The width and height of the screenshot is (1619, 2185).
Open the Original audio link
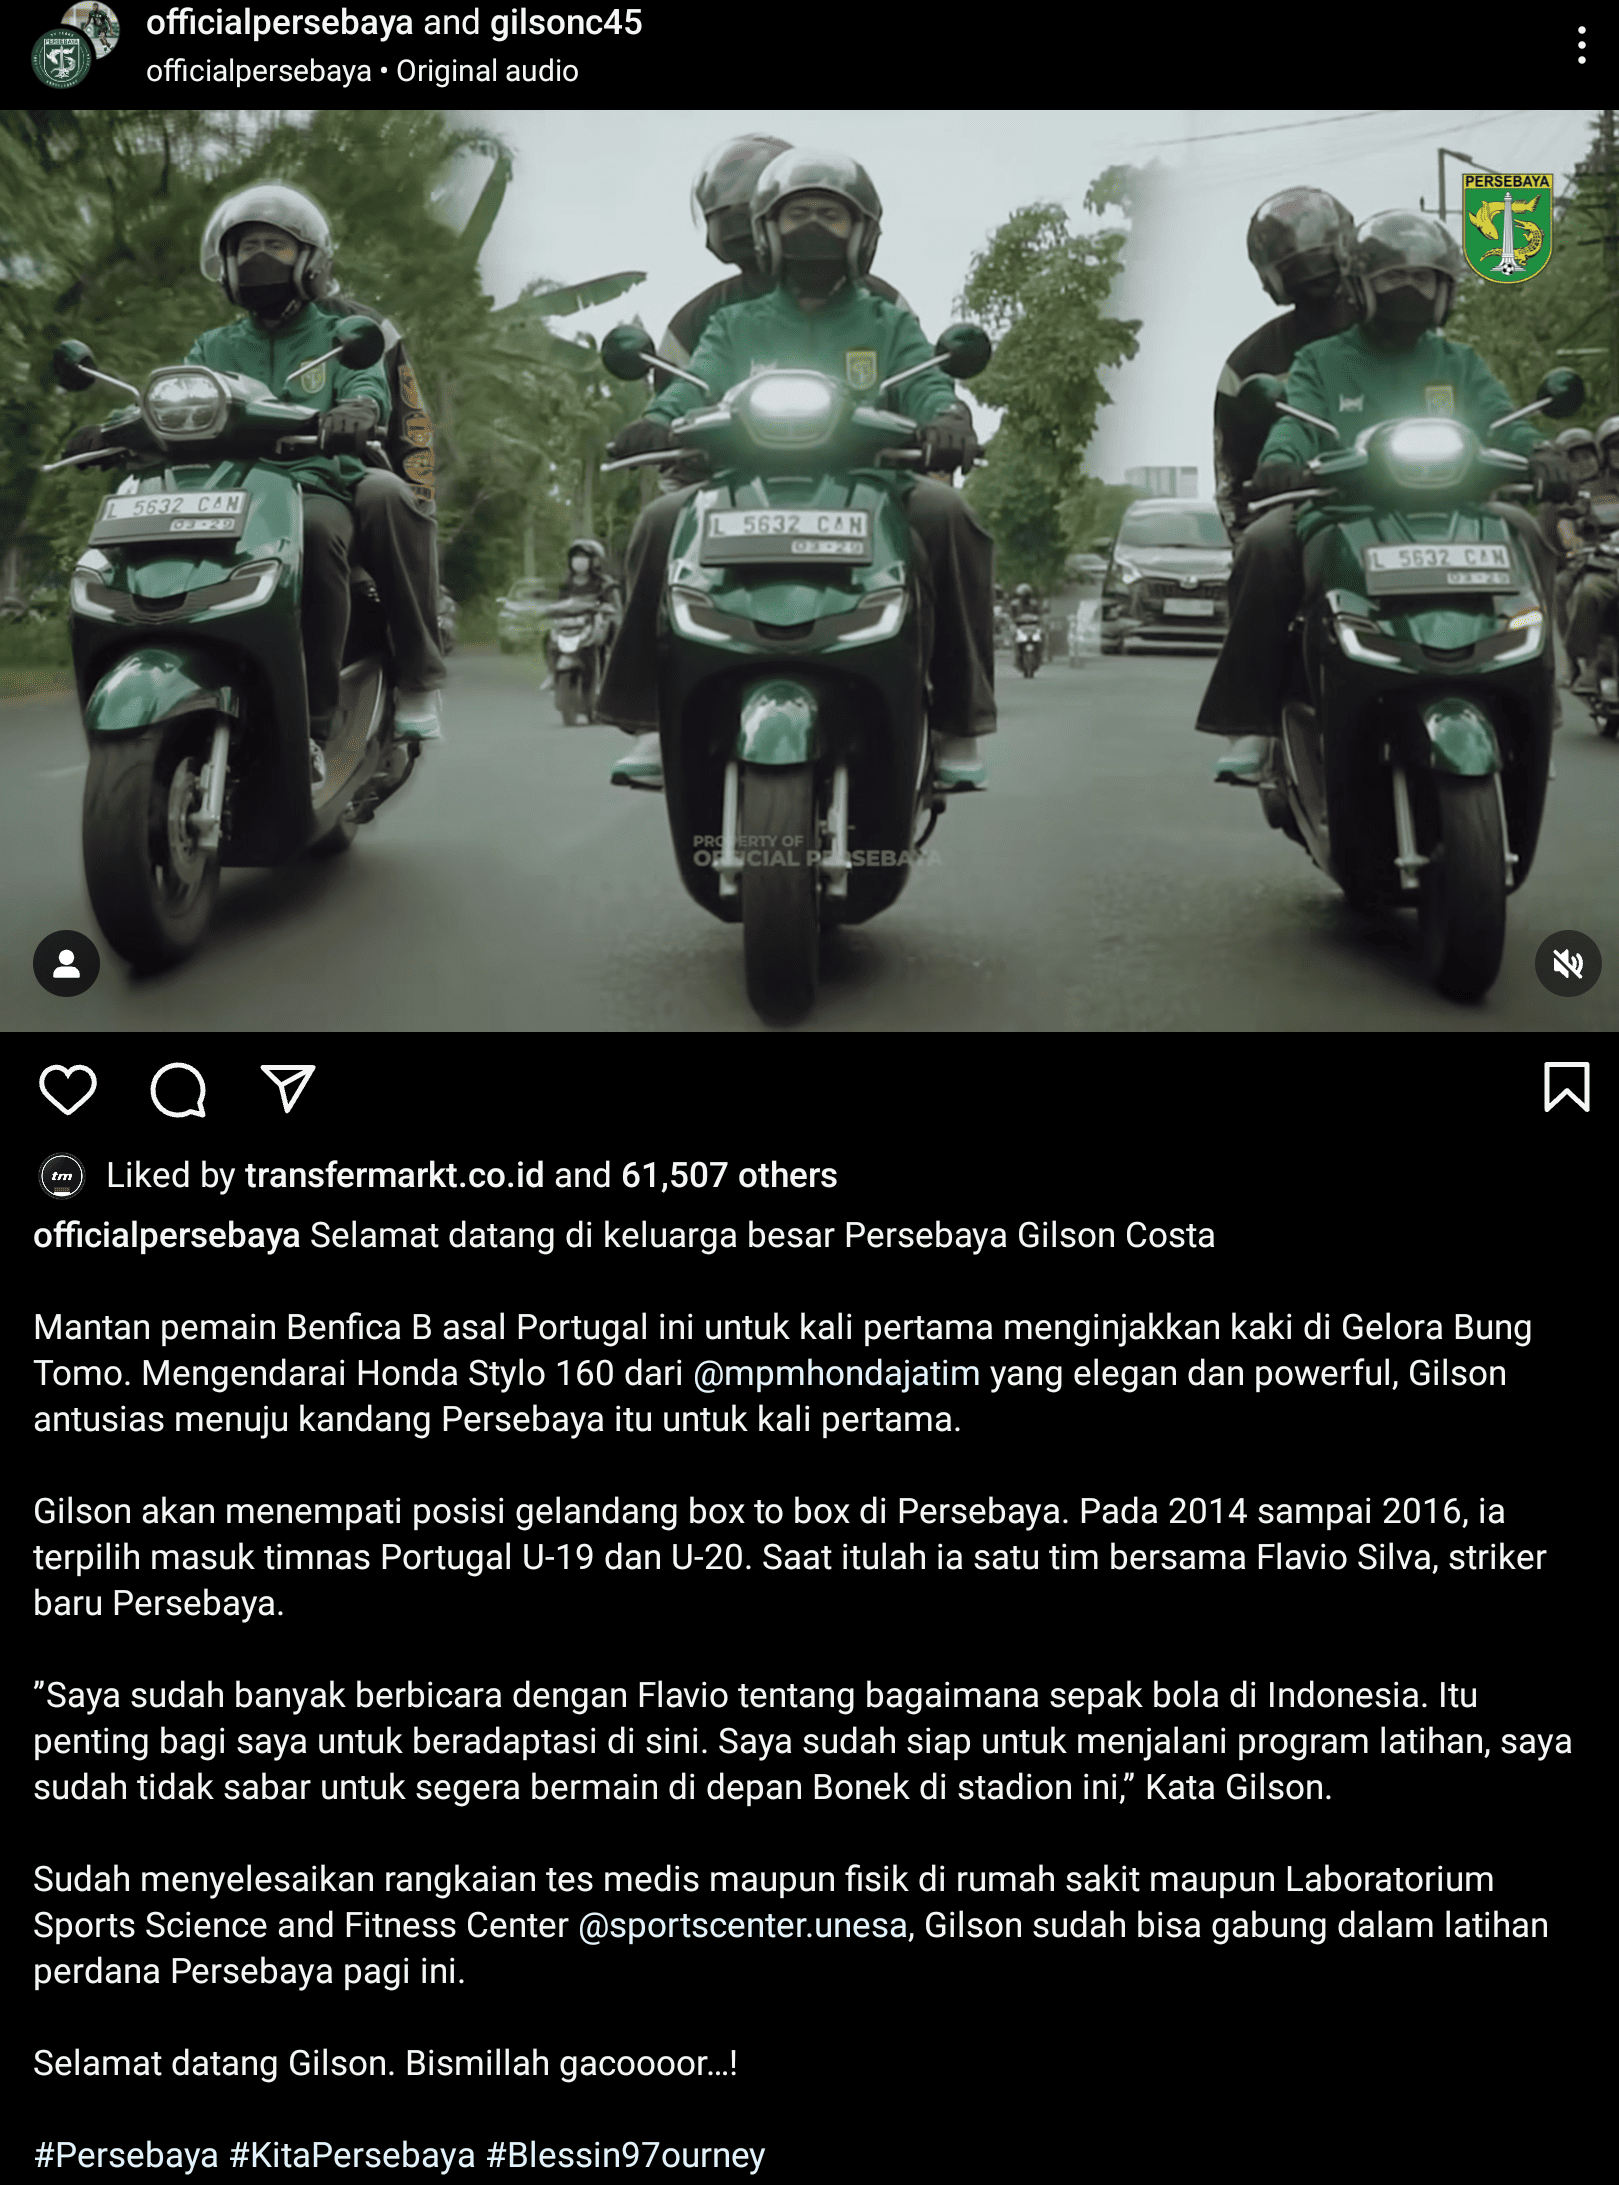[x=487, y=72]
